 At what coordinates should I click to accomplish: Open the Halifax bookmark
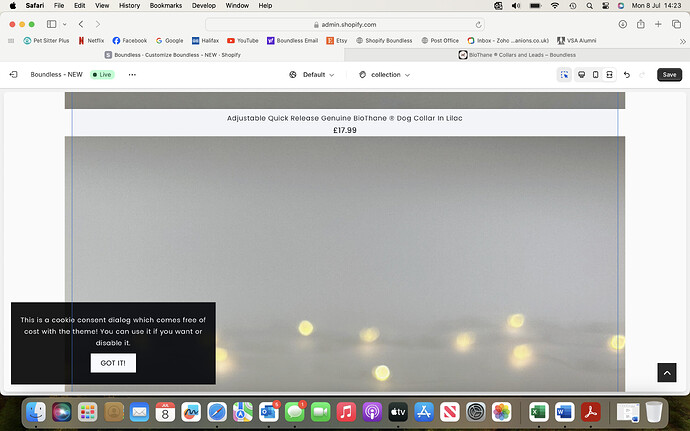point(205,41)
